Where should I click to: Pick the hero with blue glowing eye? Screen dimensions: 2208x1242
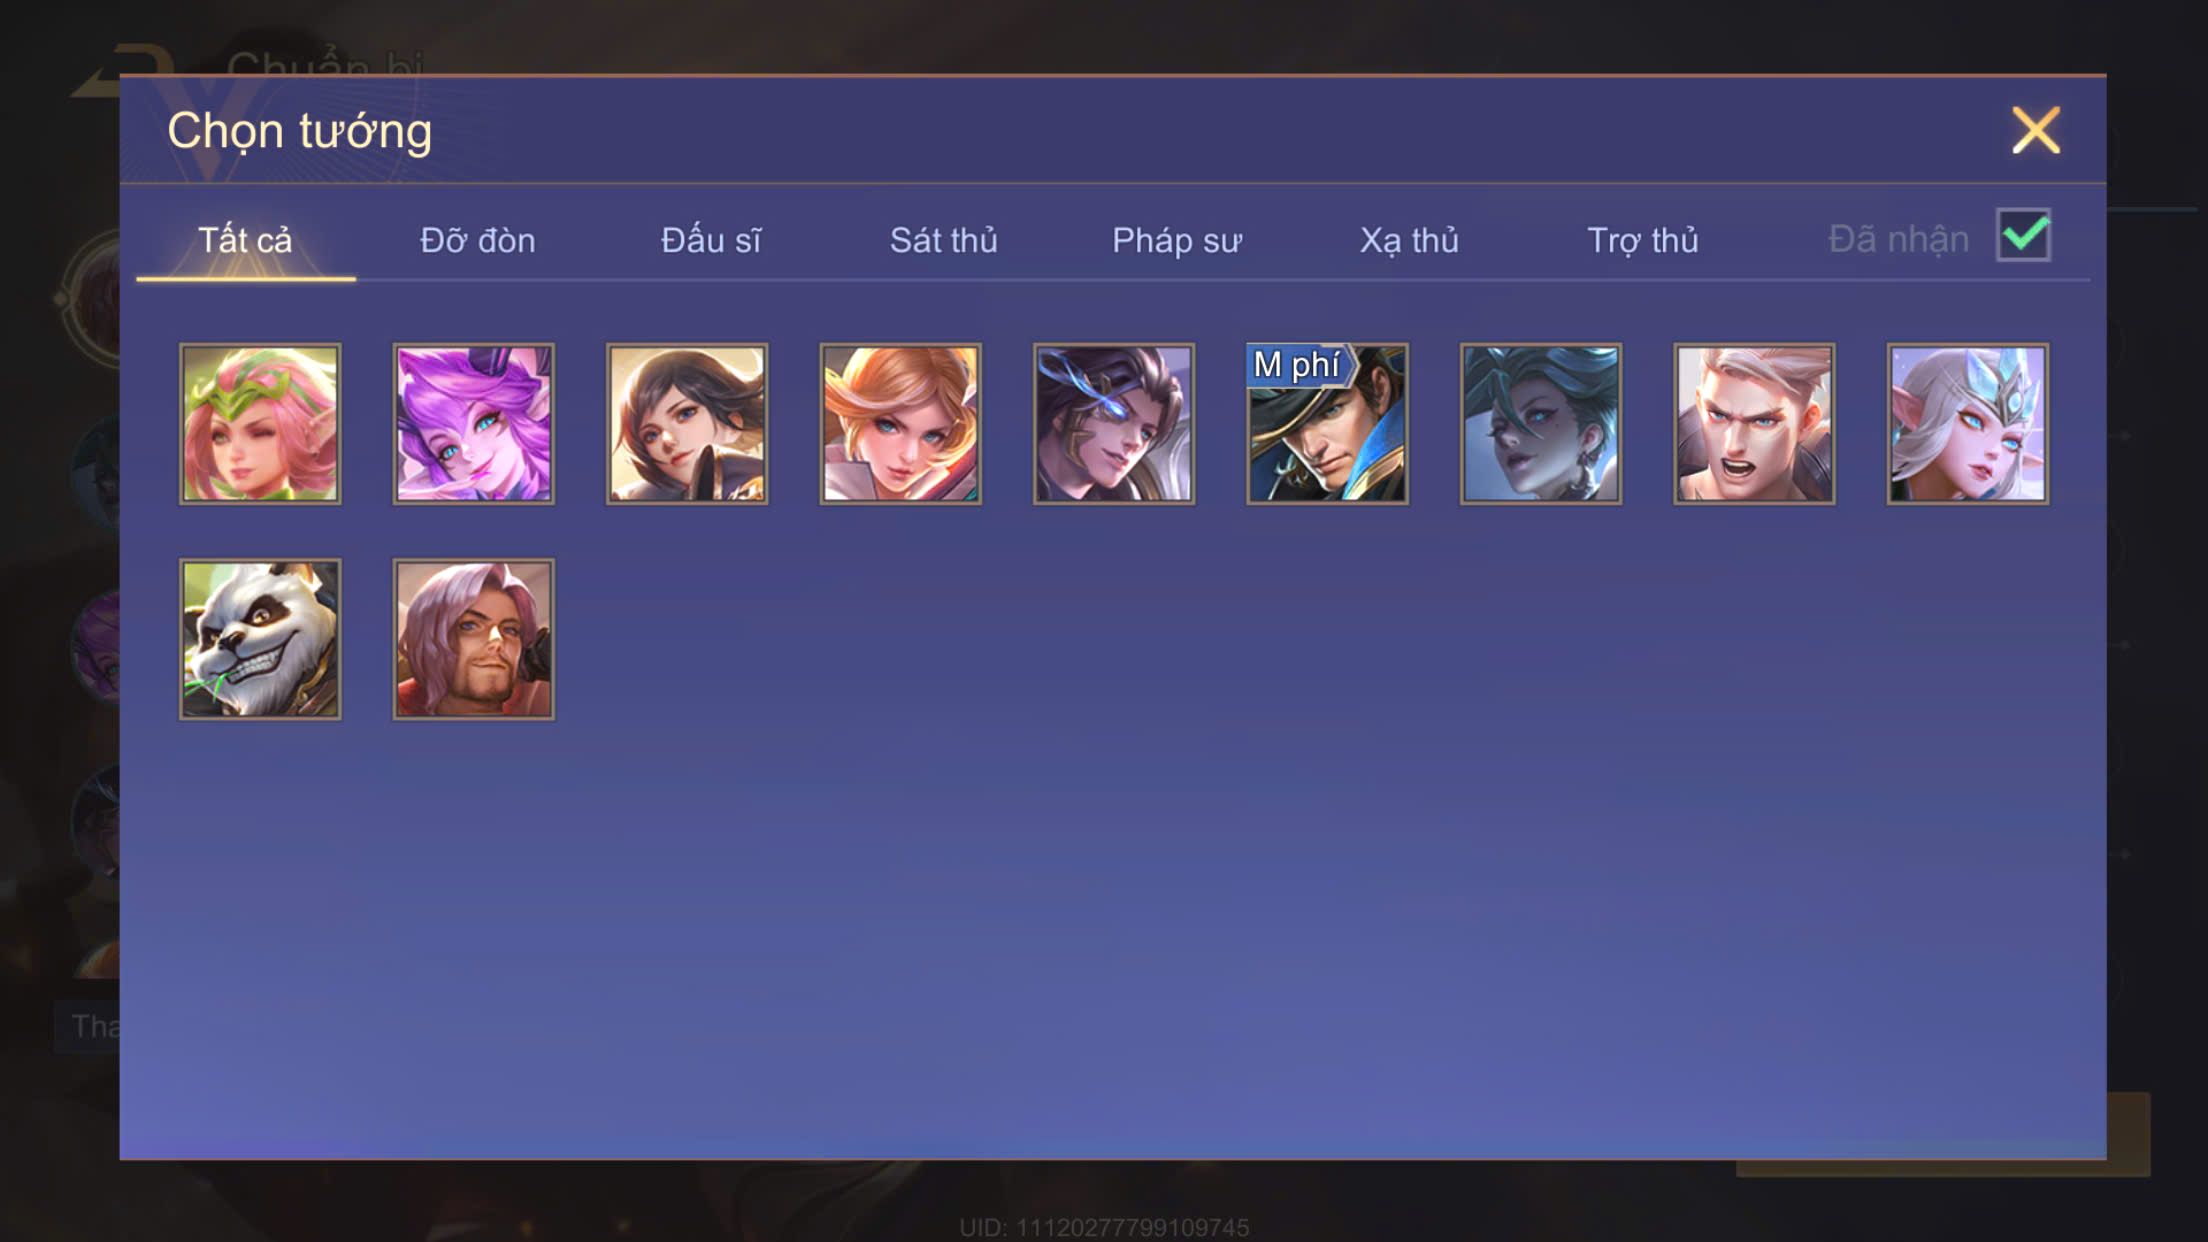(1114, 424)
